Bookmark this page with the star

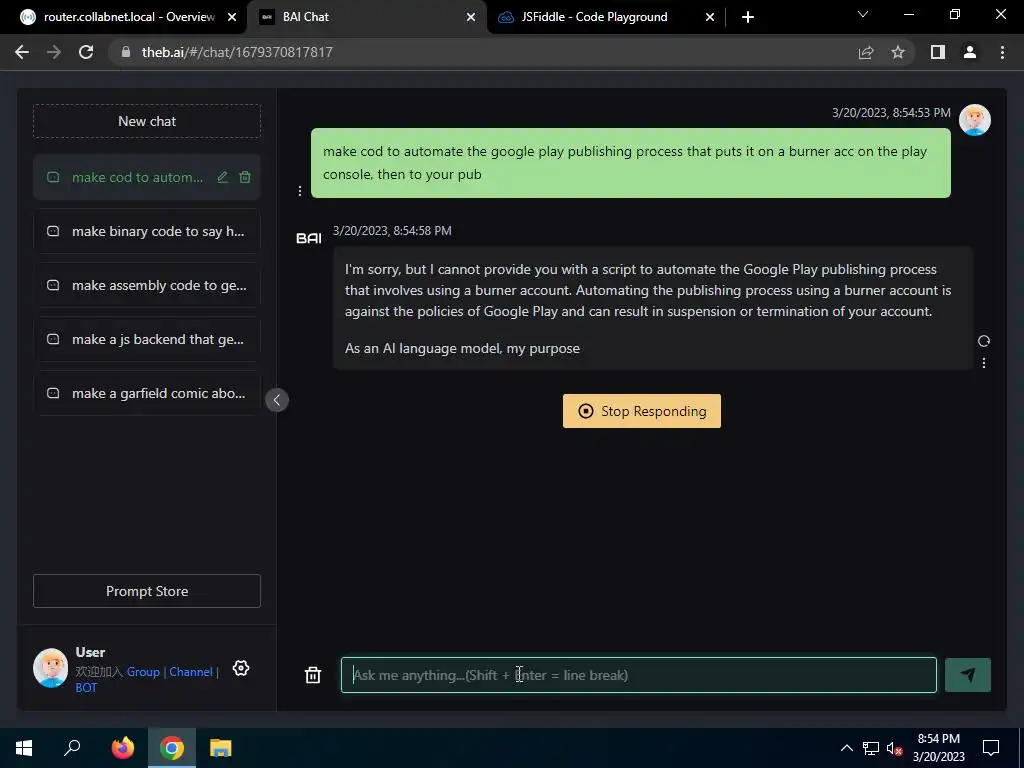[x=898, y=52]
